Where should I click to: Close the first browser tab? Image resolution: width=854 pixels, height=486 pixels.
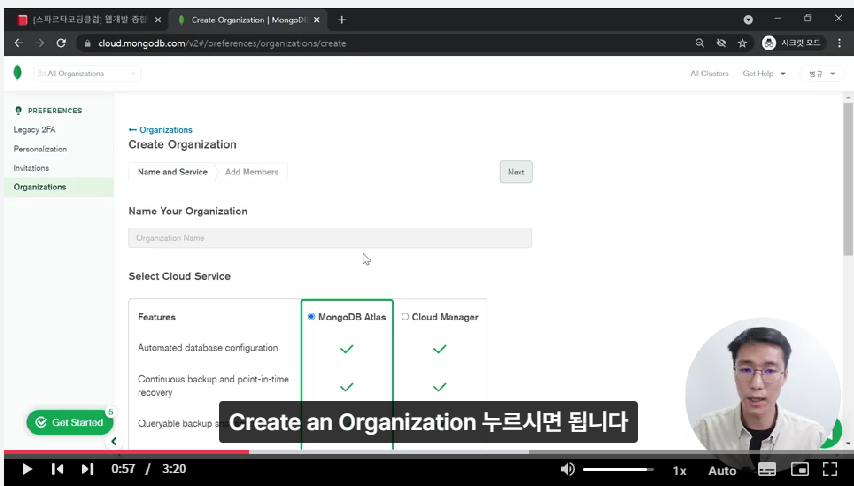(158, 20)
